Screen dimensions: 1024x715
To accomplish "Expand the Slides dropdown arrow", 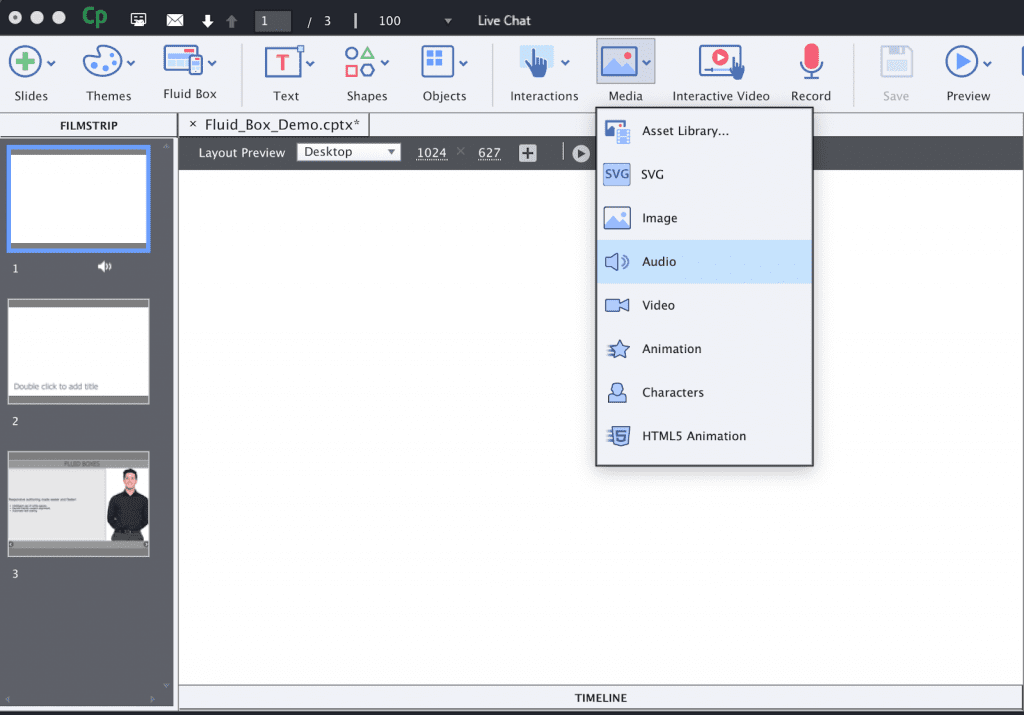I will point(52,63).
